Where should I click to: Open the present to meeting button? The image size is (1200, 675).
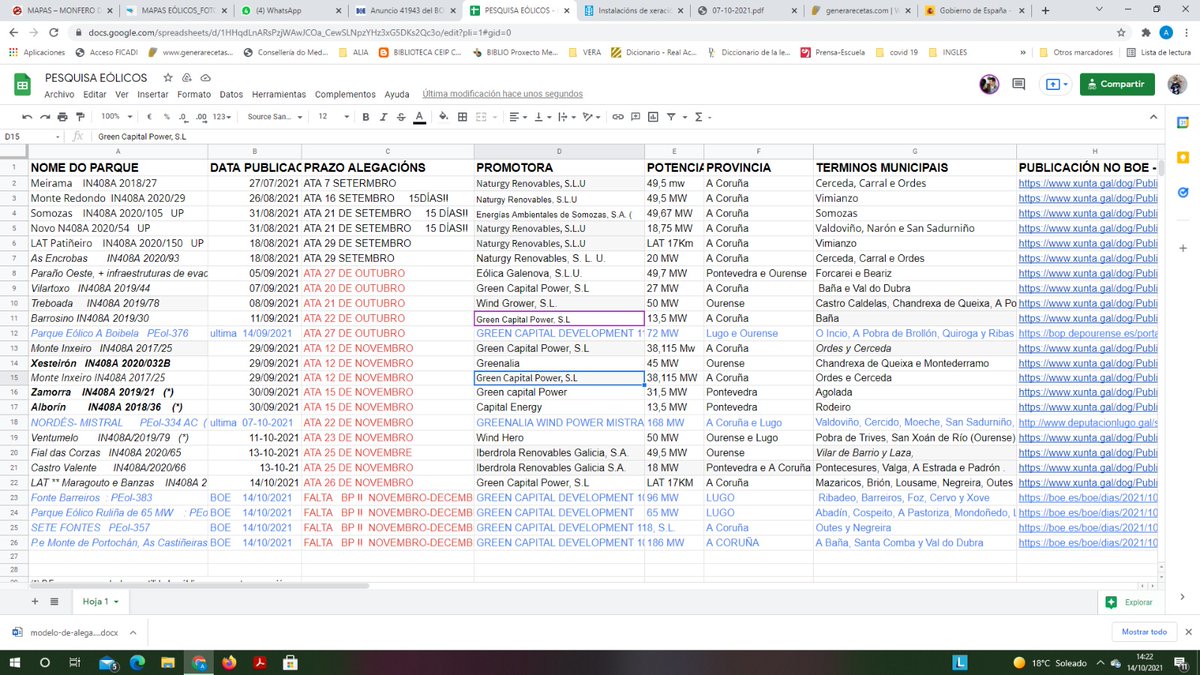click(1055, 85)
